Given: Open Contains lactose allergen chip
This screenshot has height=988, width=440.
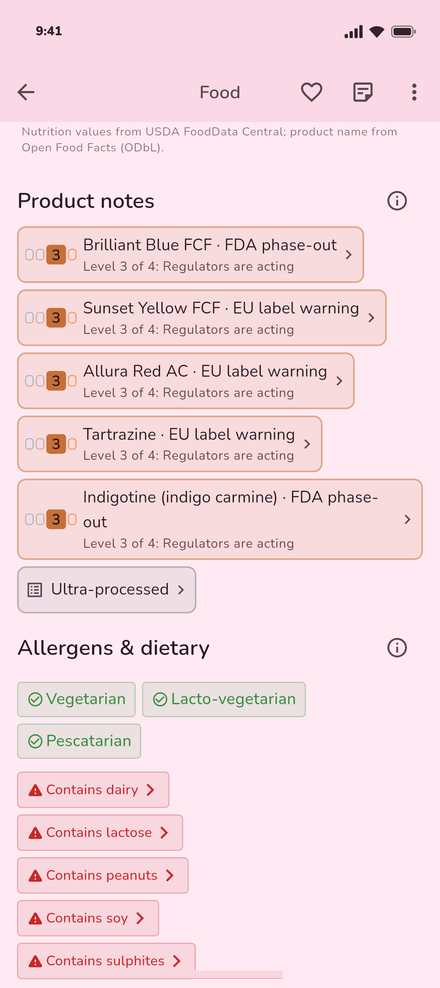Looking at the screenshot, I should click(100, 832).
